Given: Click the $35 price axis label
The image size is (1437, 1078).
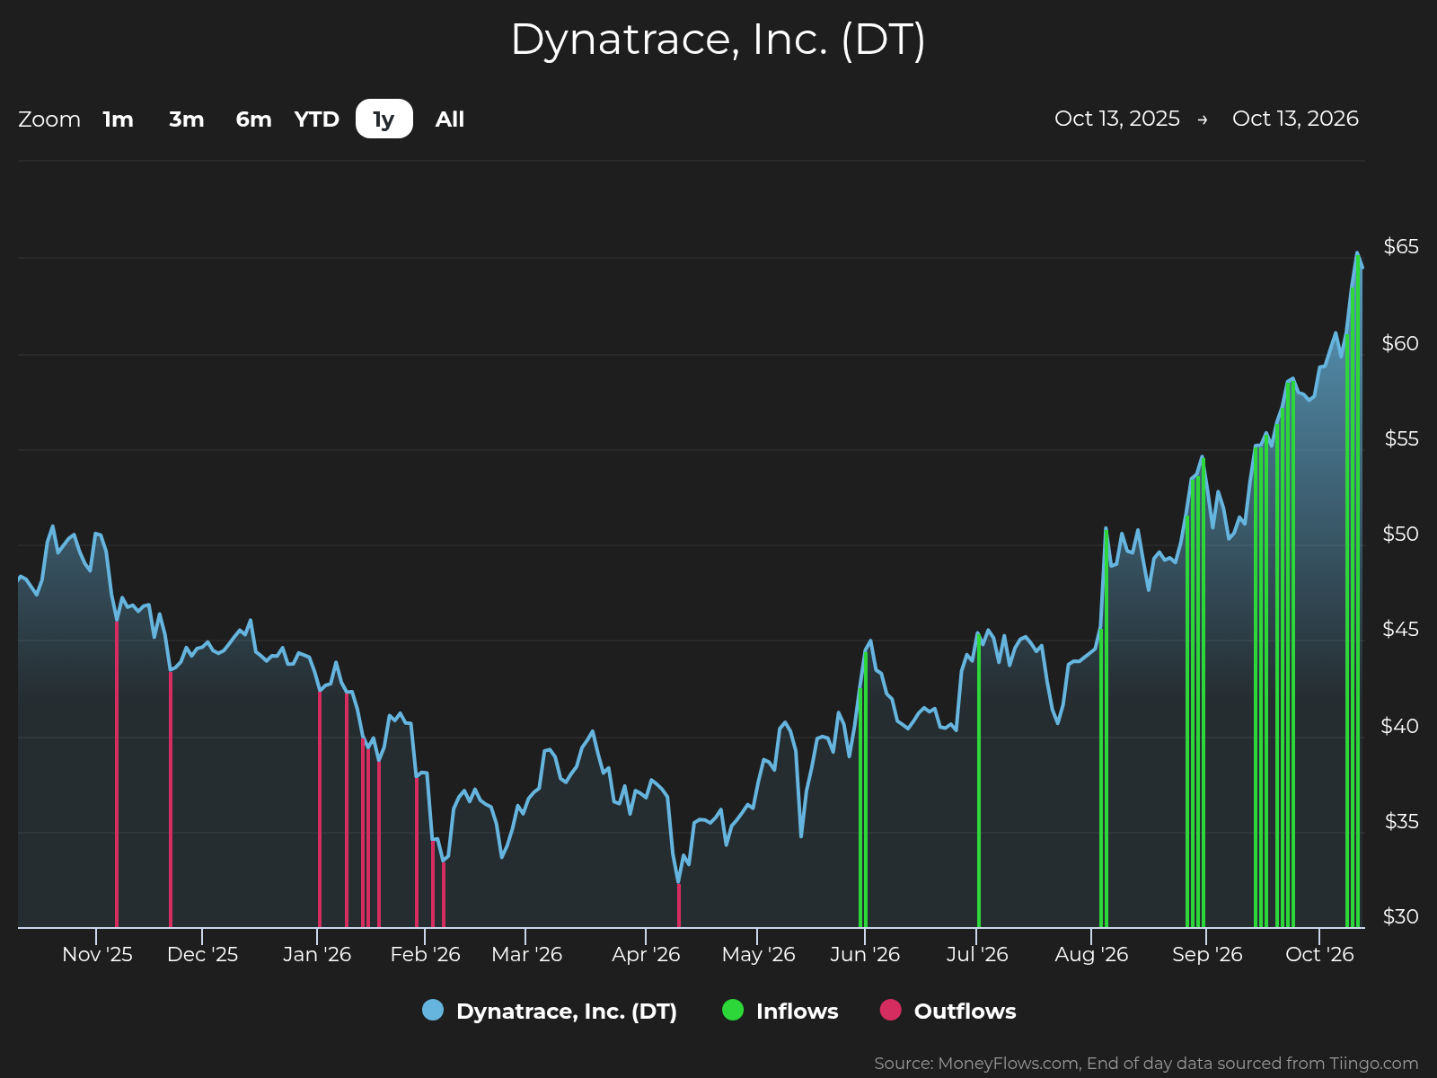Looking at the screenshot, I should coord(1400,821).
